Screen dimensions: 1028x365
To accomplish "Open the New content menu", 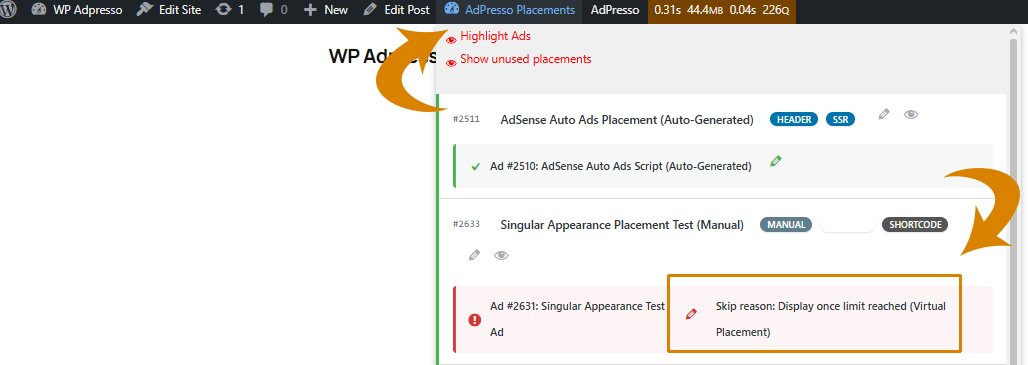I will (x=326, y=10).
